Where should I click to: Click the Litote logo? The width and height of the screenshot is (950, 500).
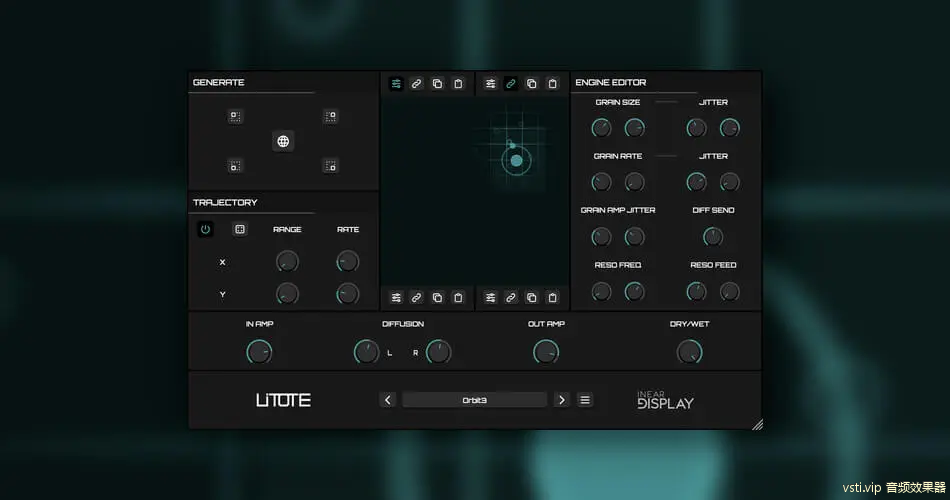(283, 400)
